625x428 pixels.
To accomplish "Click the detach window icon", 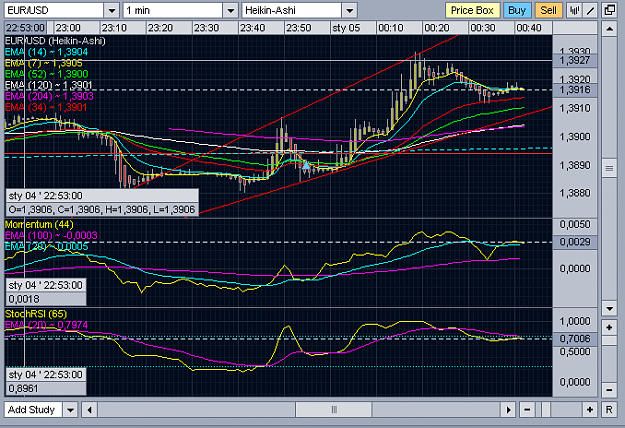I will 609,10.
